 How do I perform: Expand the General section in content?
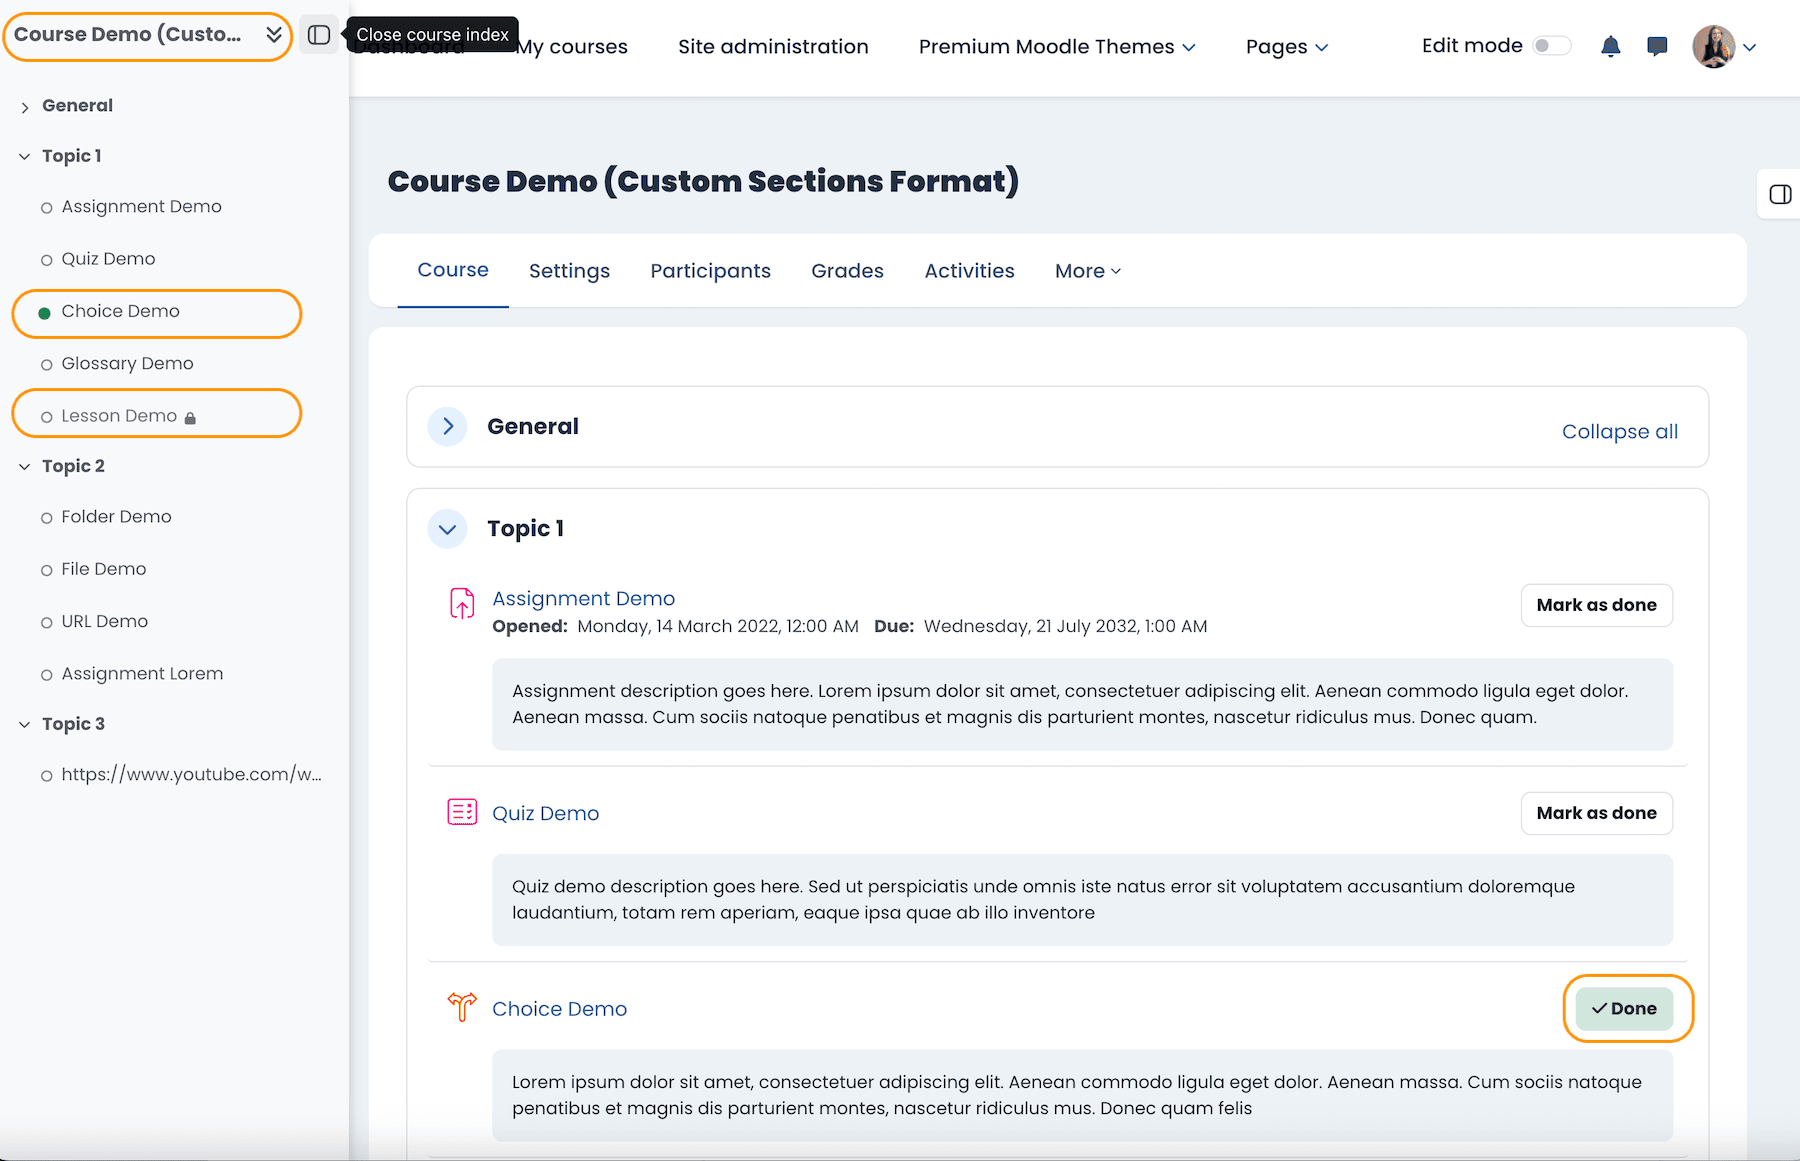click(x=447, y=427)
